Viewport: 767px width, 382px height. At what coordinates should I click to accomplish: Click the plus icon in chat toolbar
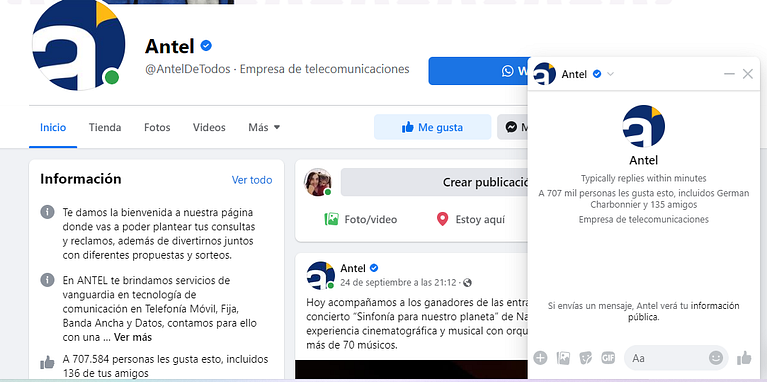pyautogui.click(x=540, y=358)
